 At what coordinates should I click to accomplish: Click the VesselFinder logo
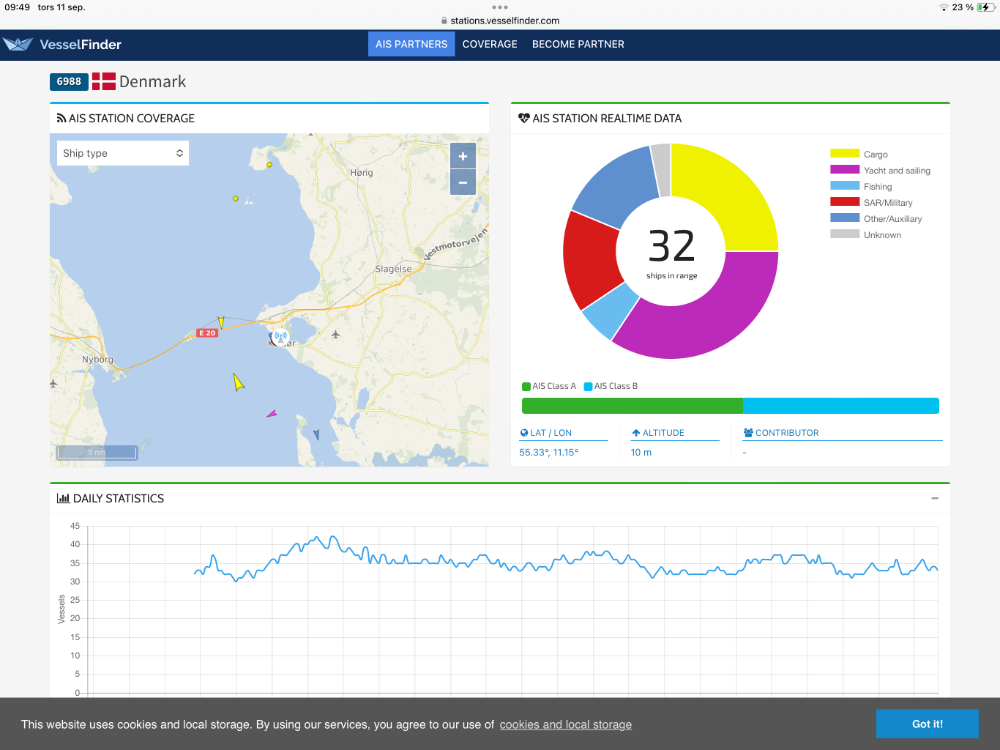62,44
